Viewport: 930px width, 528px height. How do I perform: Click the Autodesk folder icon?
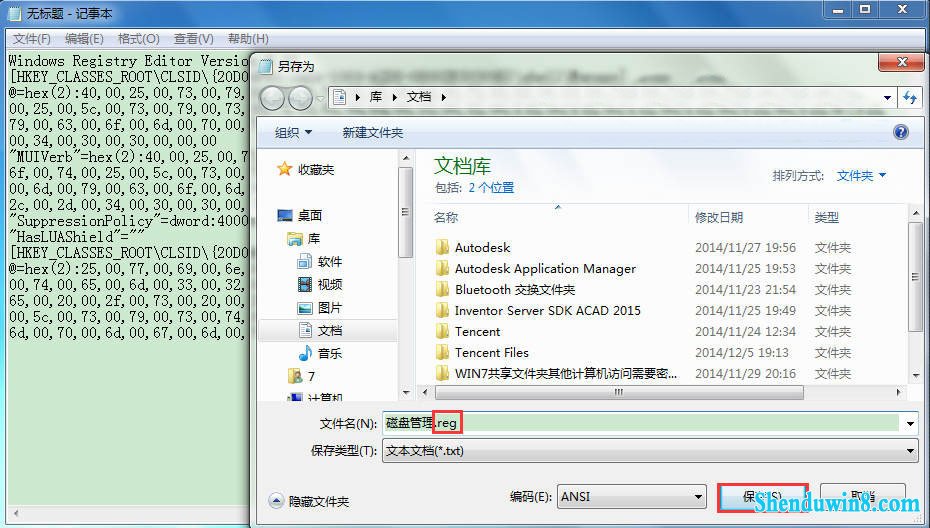[442, 247]
